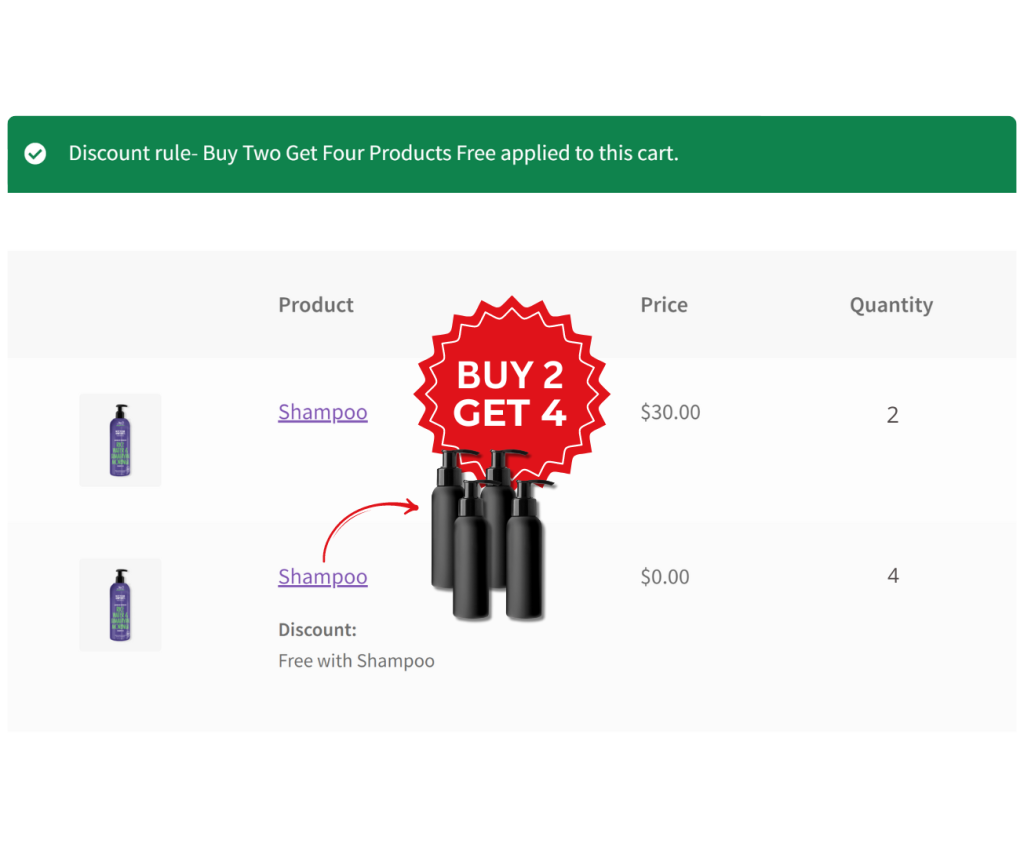Image resolution: width=1024 pixels, height=847 pixels.
Task: Click the discount rule applied message text
Action: tap(373, 153)
